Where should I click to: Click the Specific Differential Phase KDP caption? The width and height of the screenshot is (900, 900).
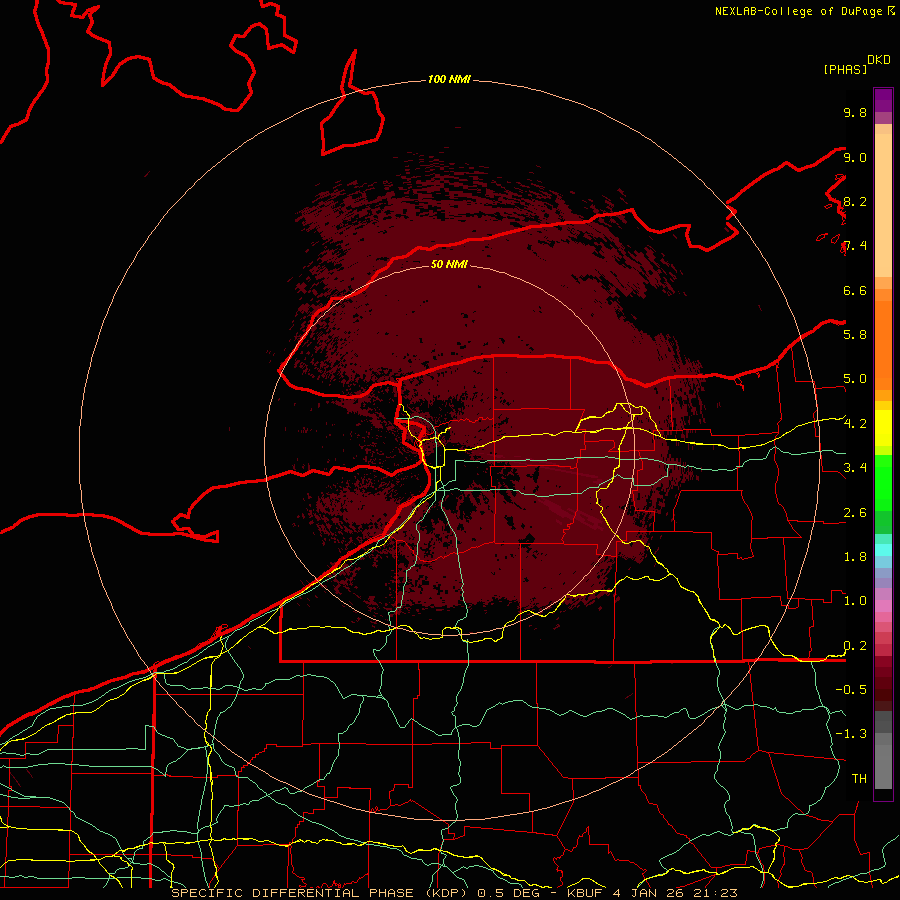(455, 893)
